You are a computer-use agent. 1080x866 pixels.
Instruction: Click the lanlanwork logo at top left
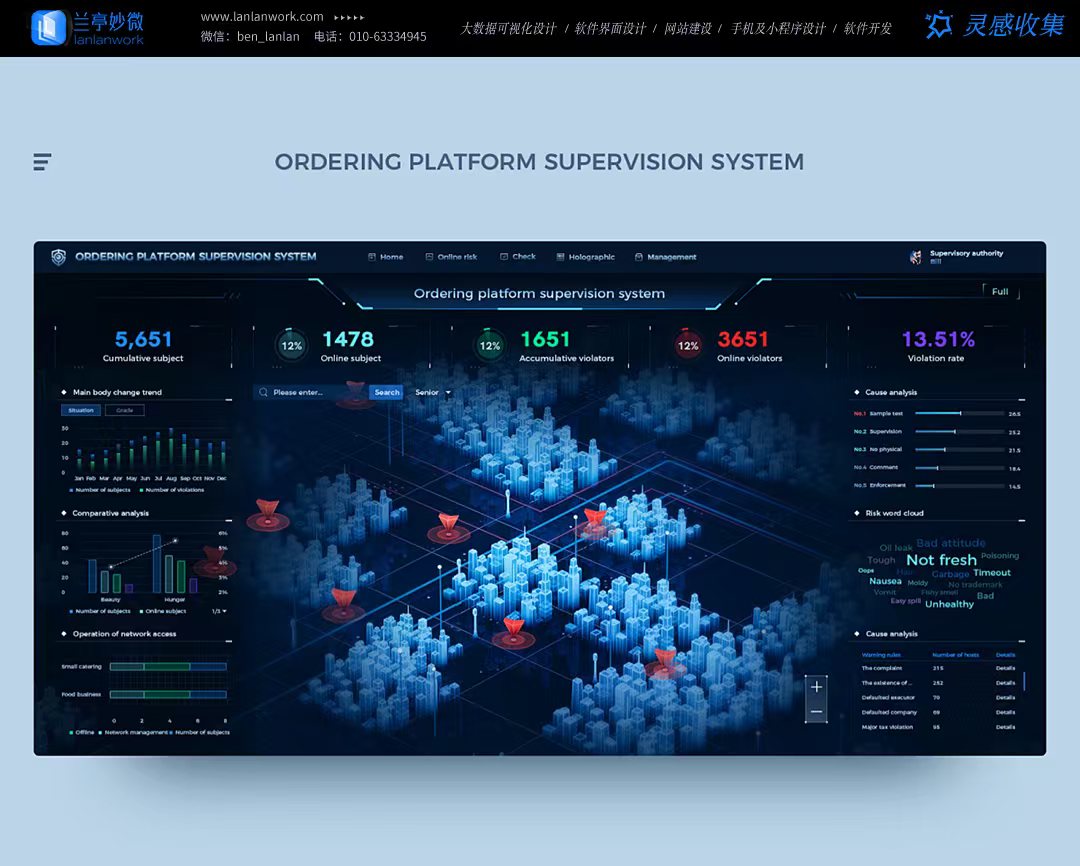87,28
